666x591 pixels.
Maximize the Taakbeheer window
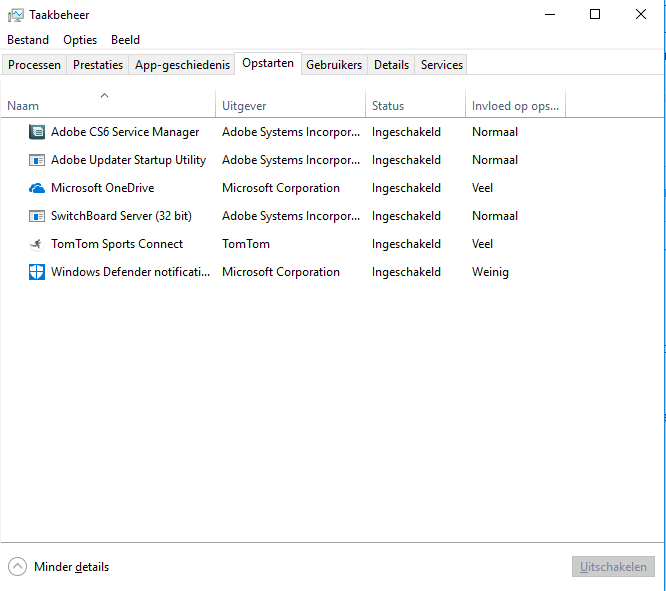pyautogui.click(x=595, y=14)
